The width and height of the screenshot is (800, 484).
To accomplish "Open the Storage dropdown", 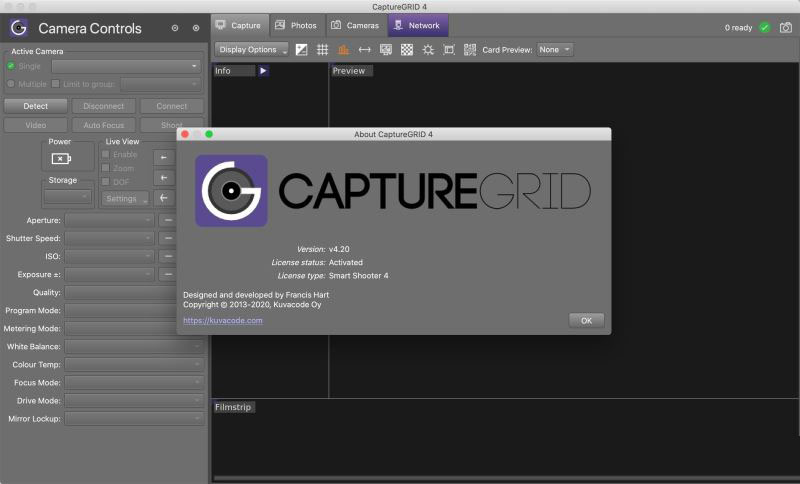I will pos(68,196).
